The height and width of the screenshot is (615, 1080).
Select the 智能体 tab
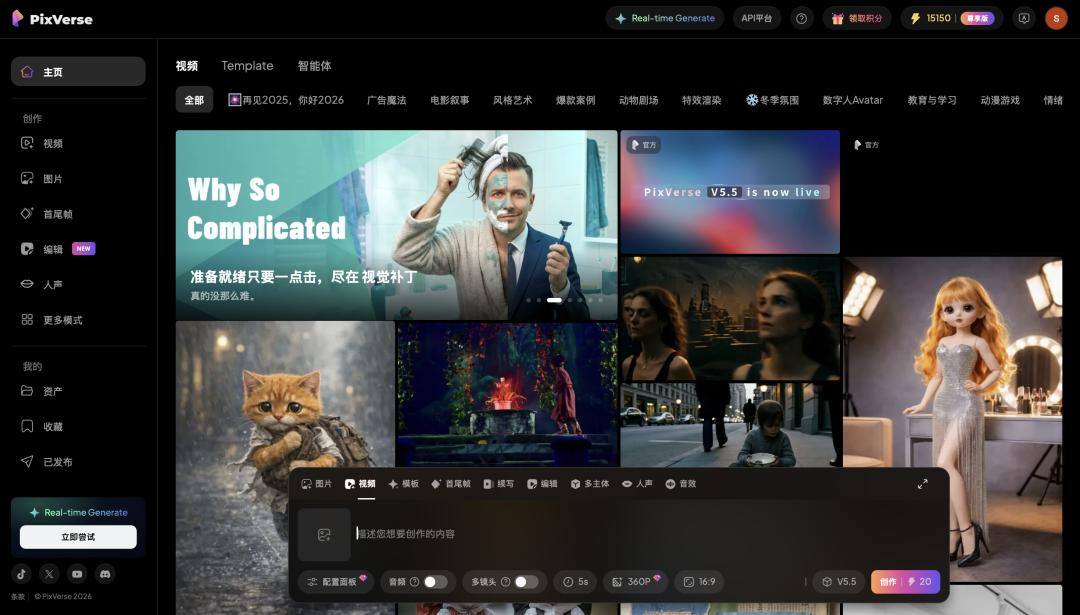[x=316, y=65]
